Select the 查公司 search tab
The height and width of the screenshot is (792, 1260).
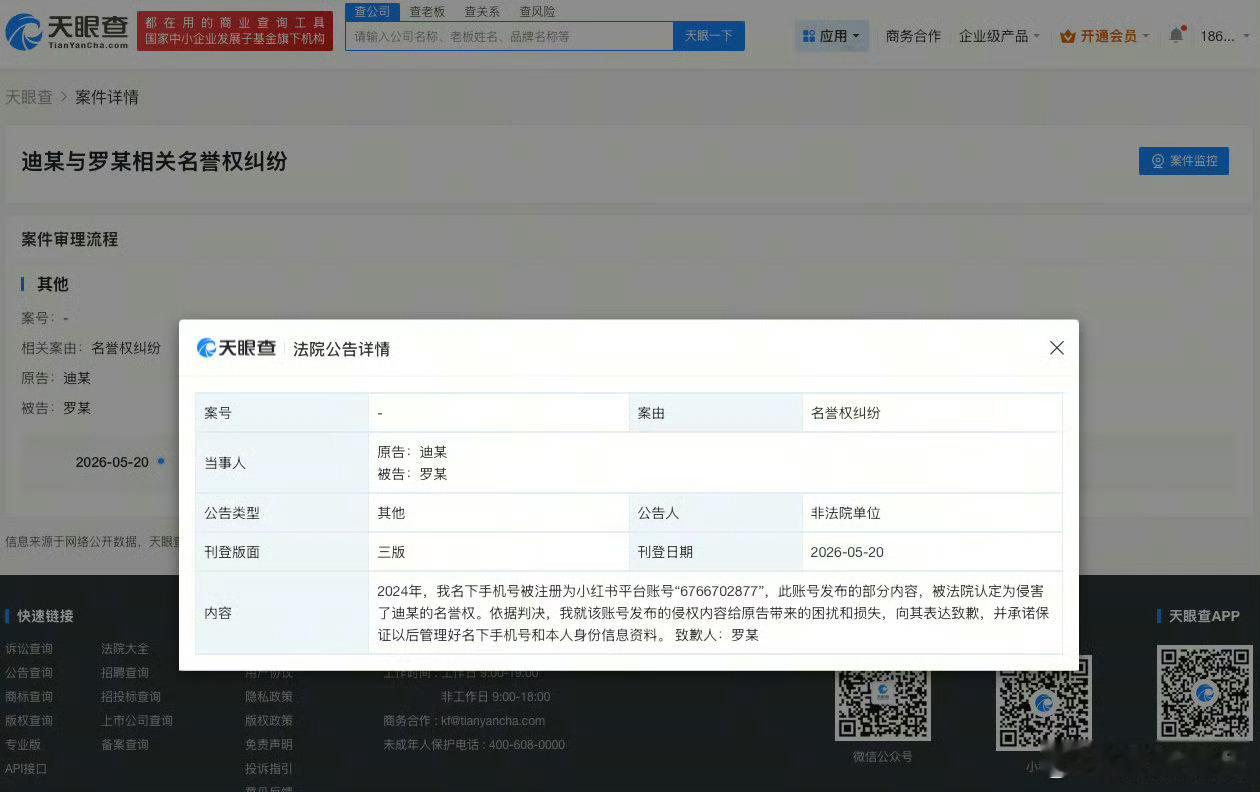372,12
